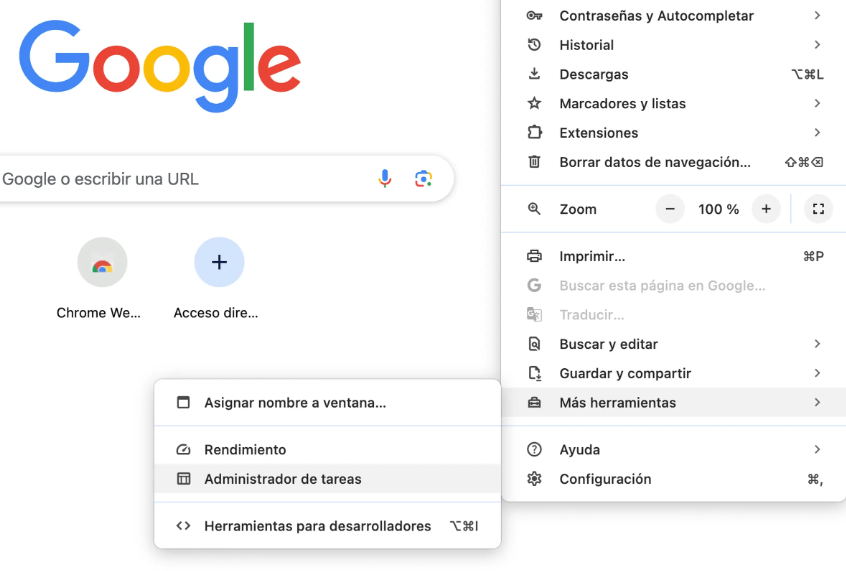
Task: Expand the Guardar y compartir chevron
Action: tap(817, 373)
